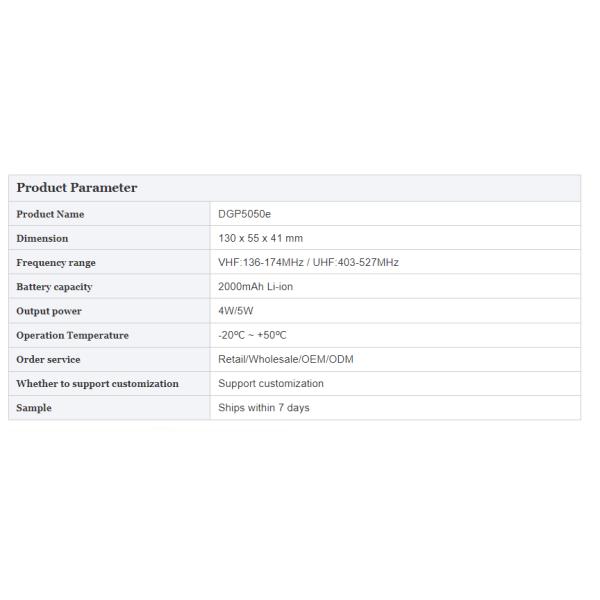600x600 pixels.
Task: Select the Sample label cell
Action: tap(34, 408)
